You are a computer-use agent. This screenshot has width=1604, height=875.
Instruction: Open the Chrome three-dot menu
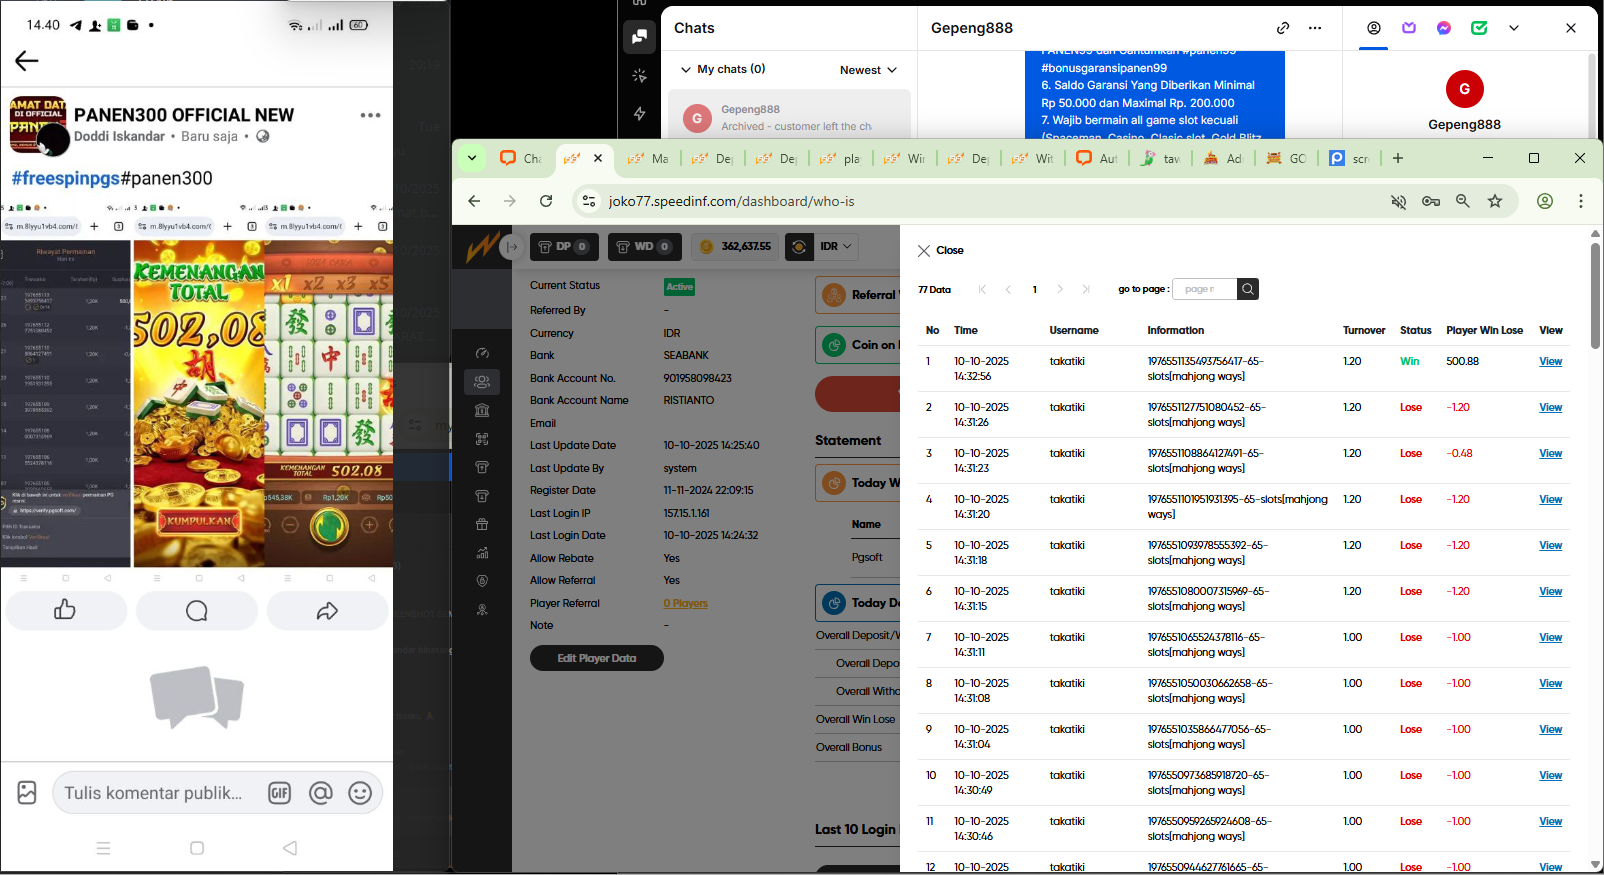[1581, 201]
